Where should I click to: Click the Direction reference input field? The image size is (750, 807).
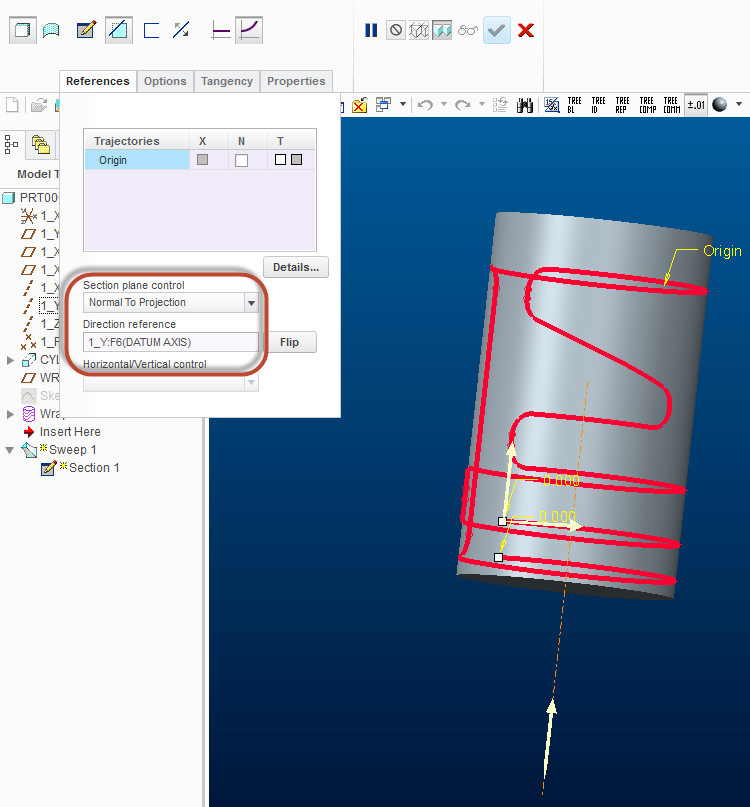(170, 342)
